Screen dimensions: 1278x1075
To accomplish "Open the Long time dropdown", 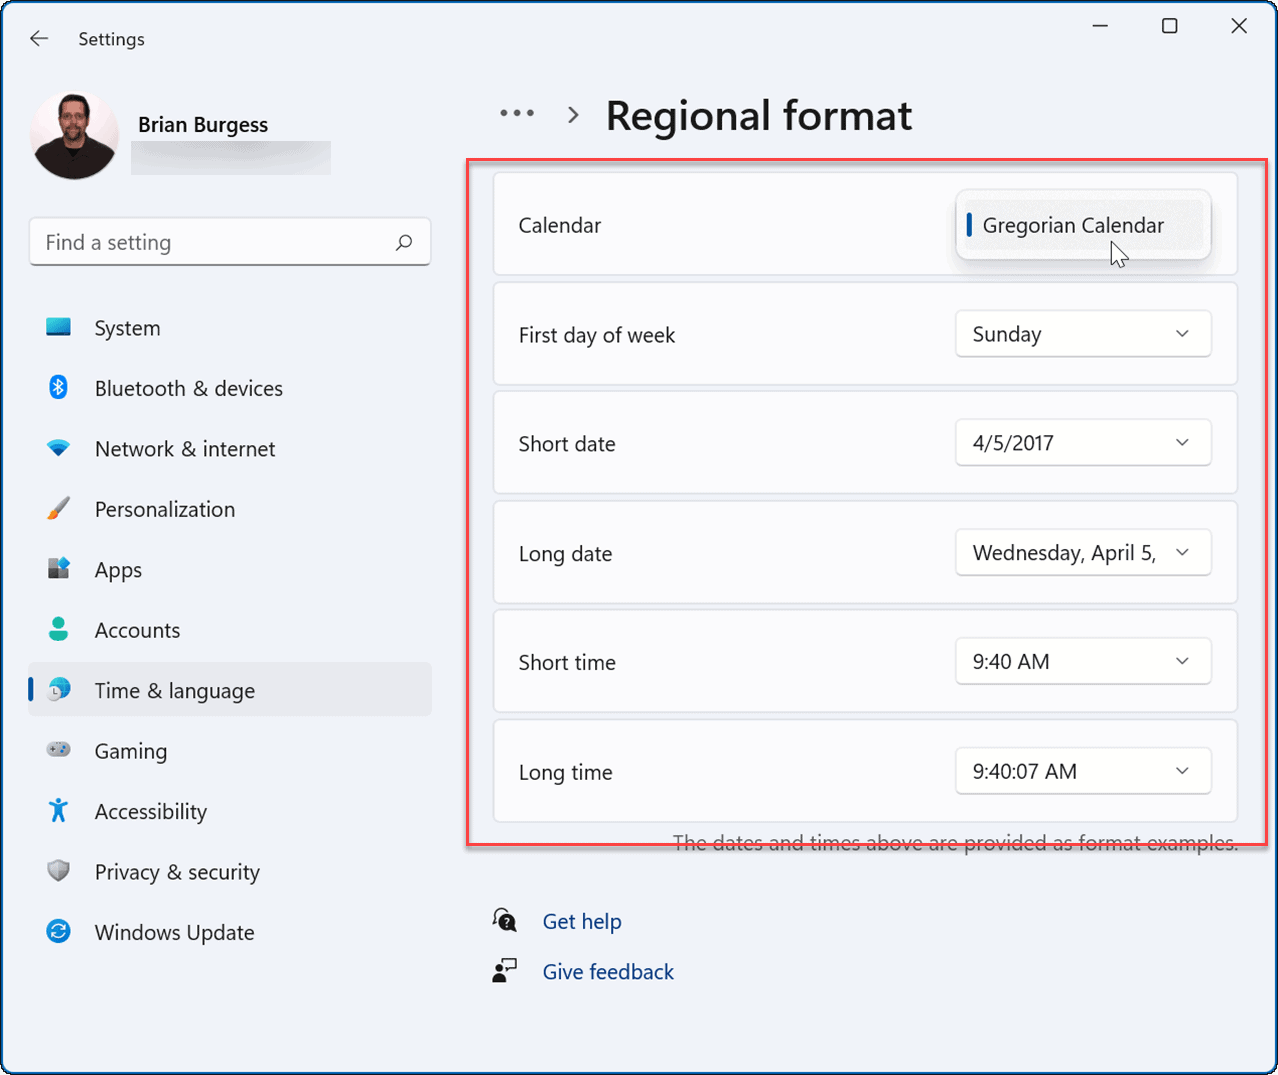I will (x=1082, y=771).
